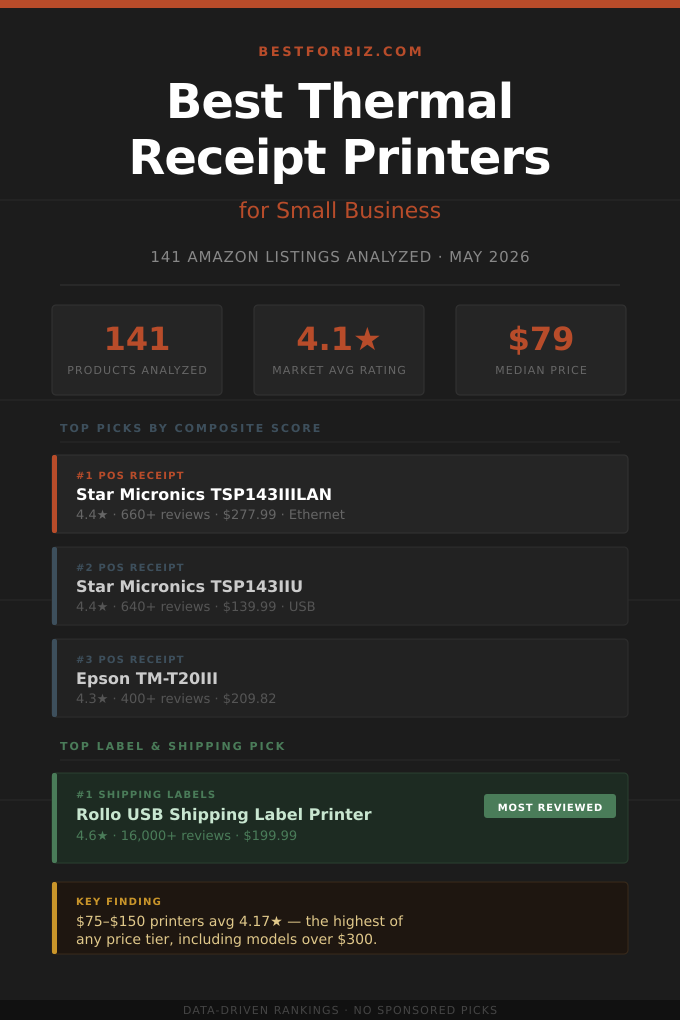This screenshot has width=680, height=1020.
Task: Open the Star Micronics TSP143IIILAN listing
Action: 340,494
